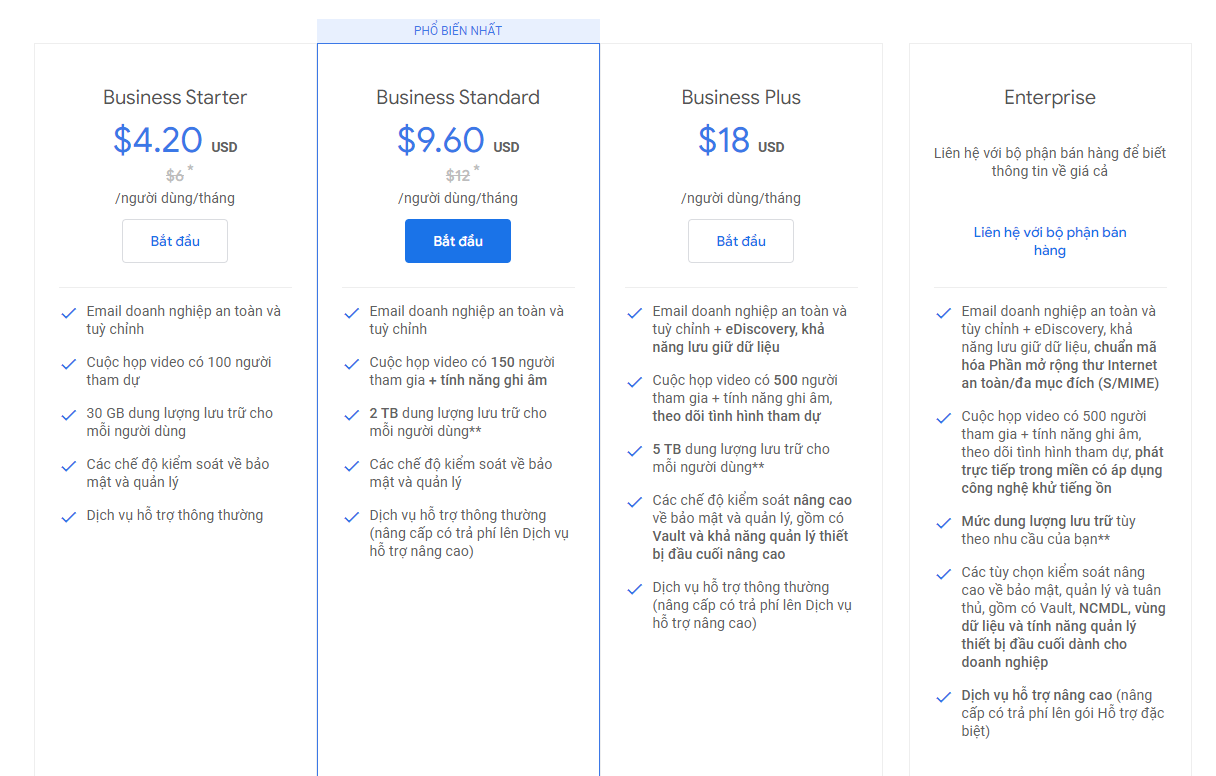Click the $18 Business Plus price

pyautogui.click(x=724, y=140)
